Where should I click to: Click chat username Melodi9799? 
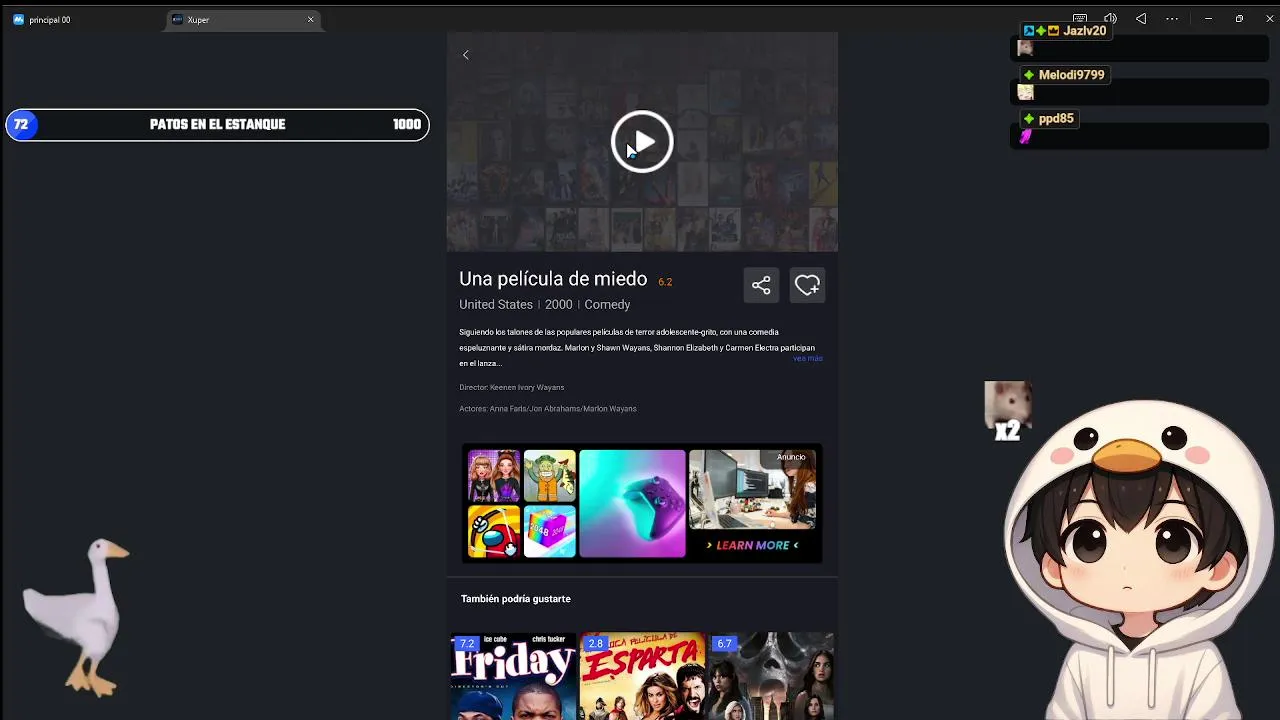(x=1071, y=75)
